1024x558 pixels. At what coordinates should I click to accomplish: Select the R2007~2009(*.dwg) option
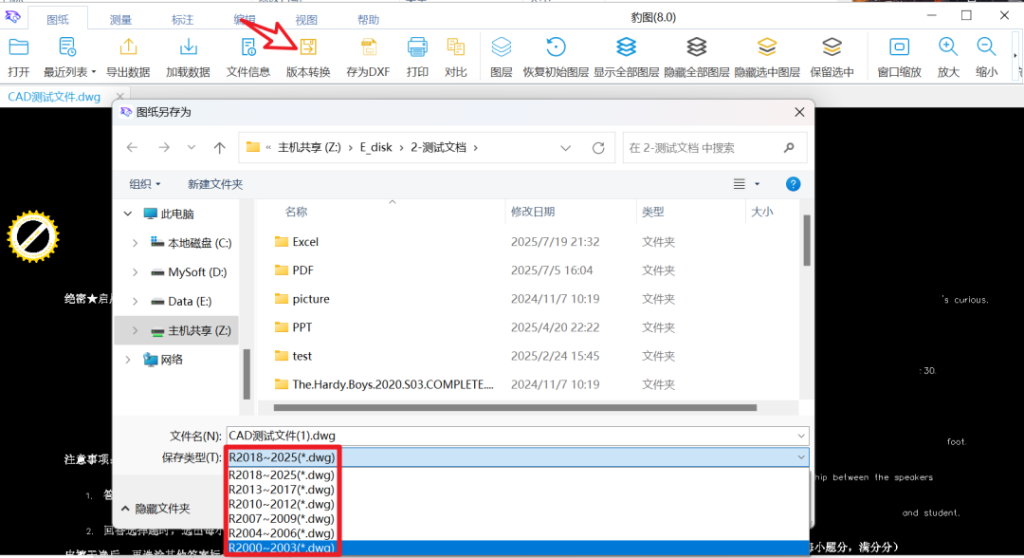[281, 519]
